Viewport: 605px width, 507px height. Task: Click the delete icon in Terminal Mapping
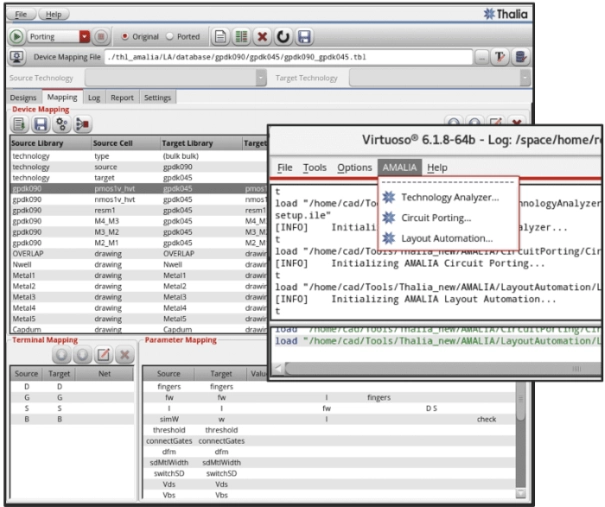click(x=124, y=355)
